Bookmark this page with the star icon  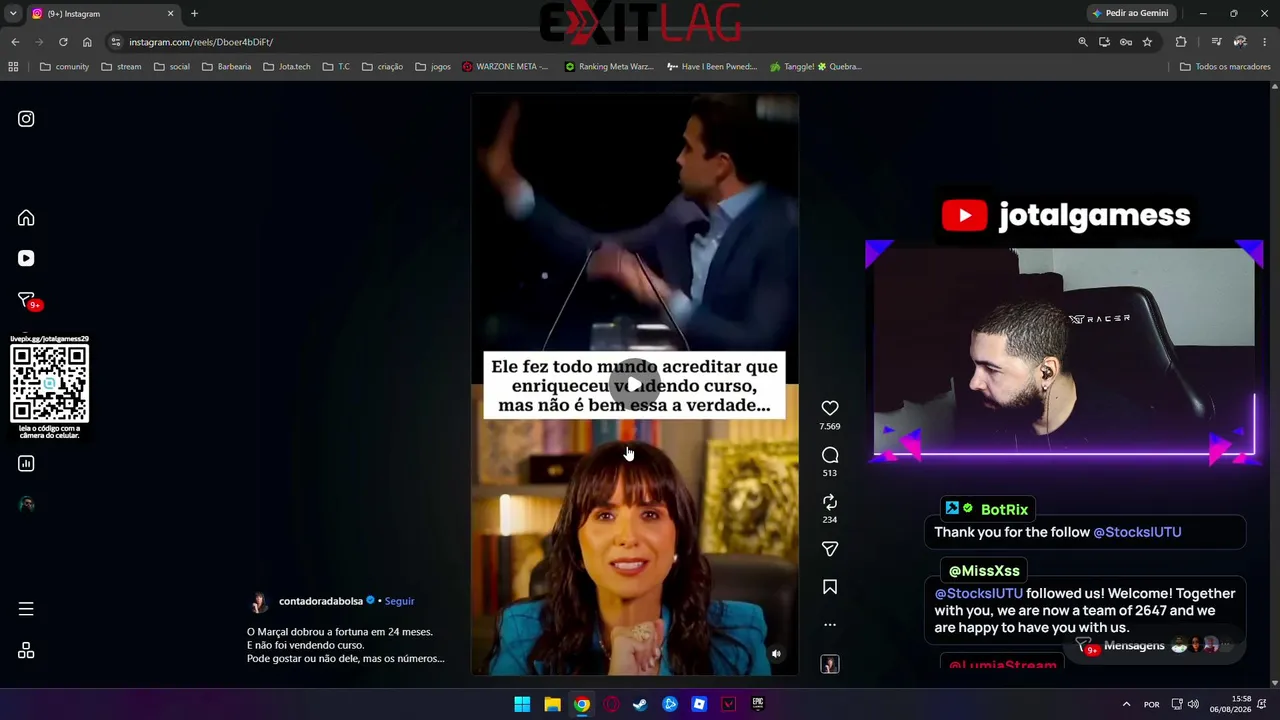1147,42
